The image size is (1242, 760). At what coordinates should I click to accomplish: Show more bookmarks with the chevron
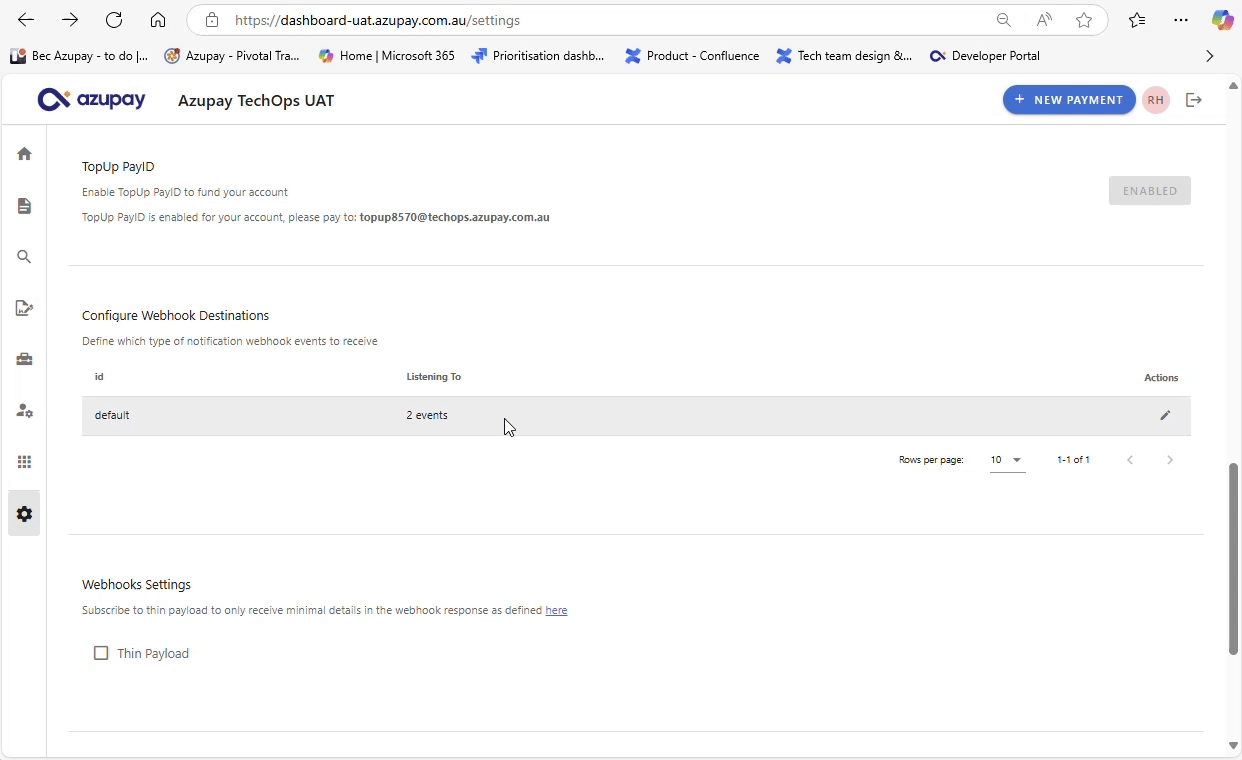click(1209, 56)
